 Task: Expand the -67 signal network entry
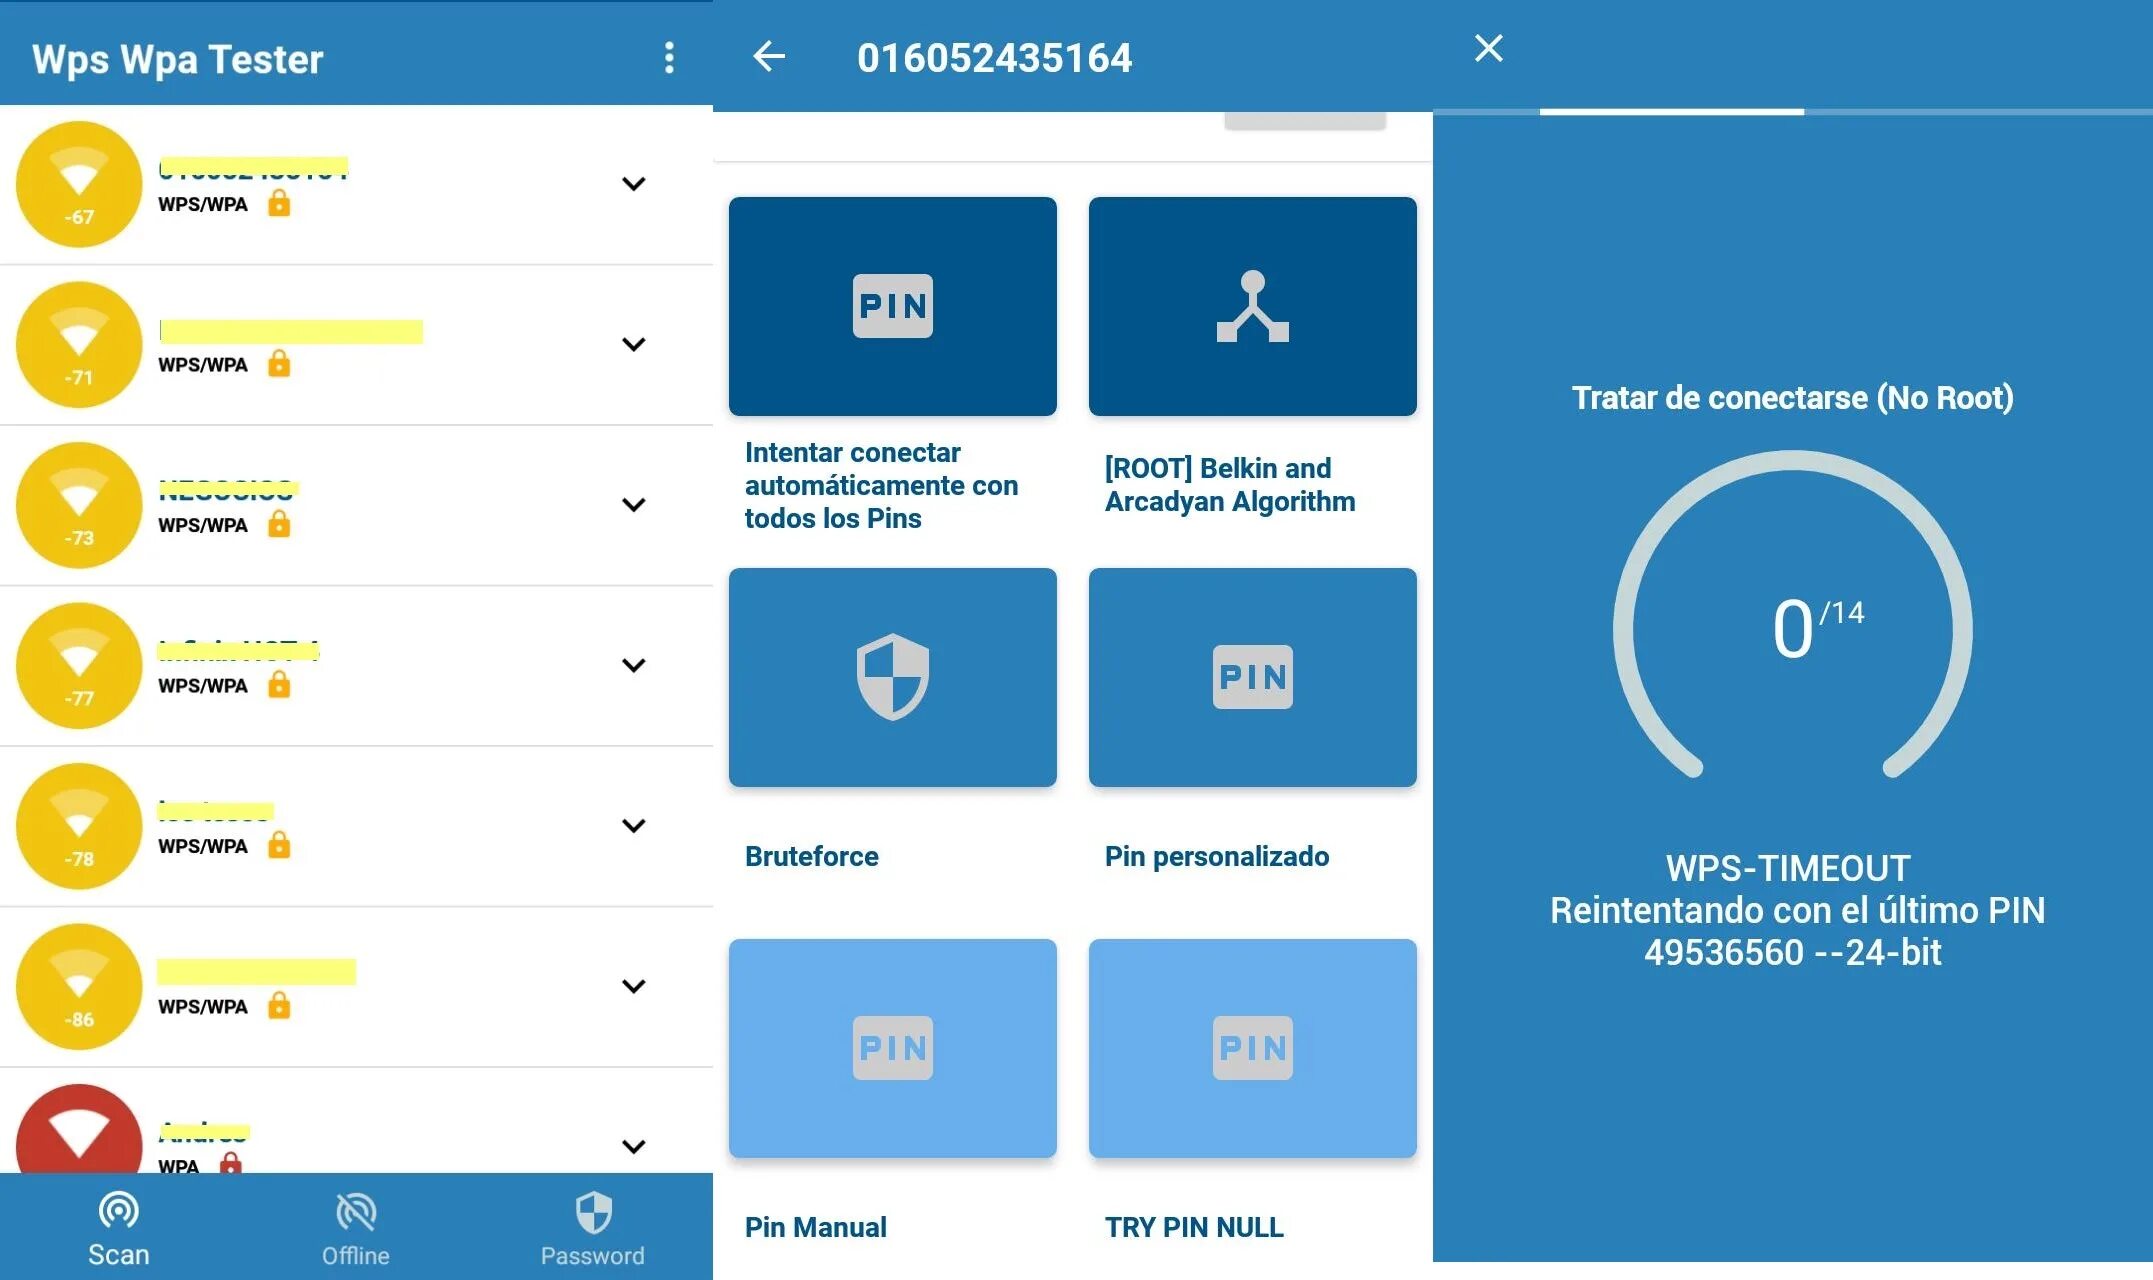[633, 184]
